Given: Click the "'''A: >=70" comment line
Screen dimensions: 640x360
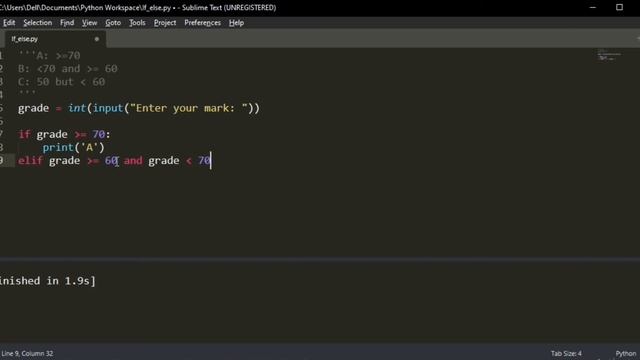Looking at the screenshot, I should 49,56.
